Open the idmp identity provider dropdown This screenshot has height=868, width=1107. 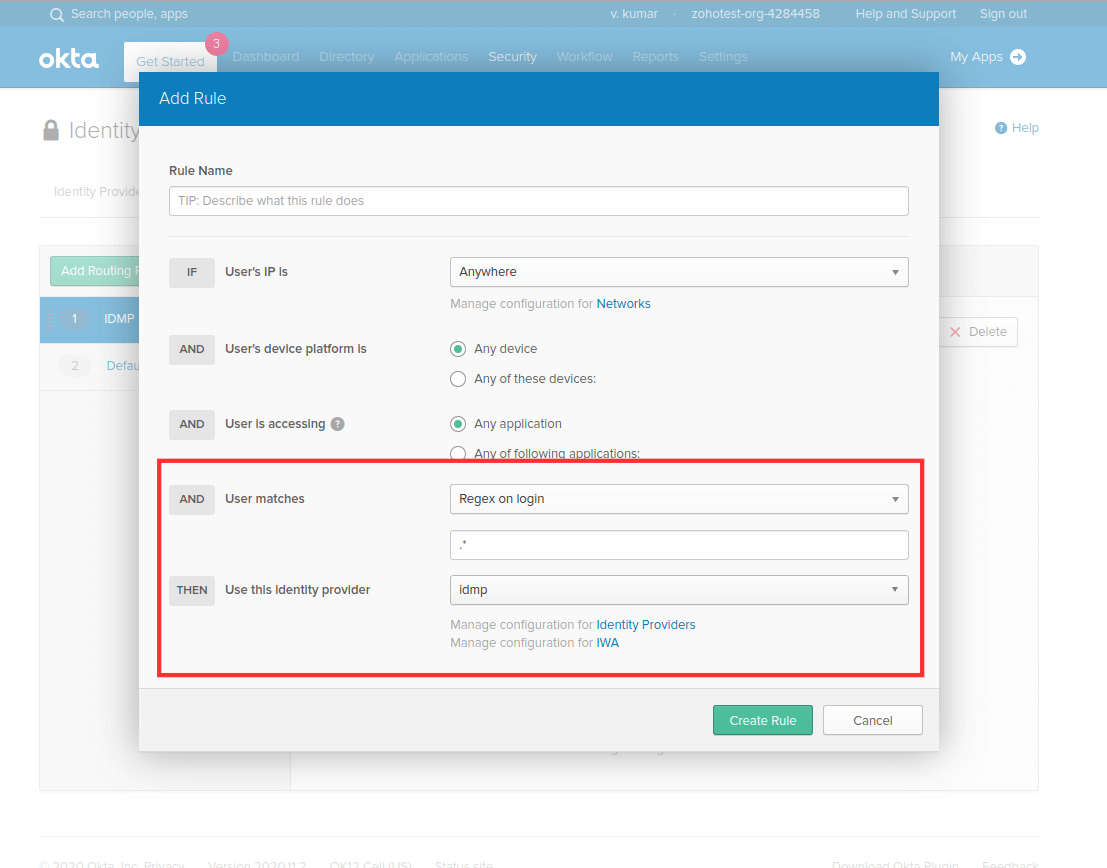tap(679, 590)
